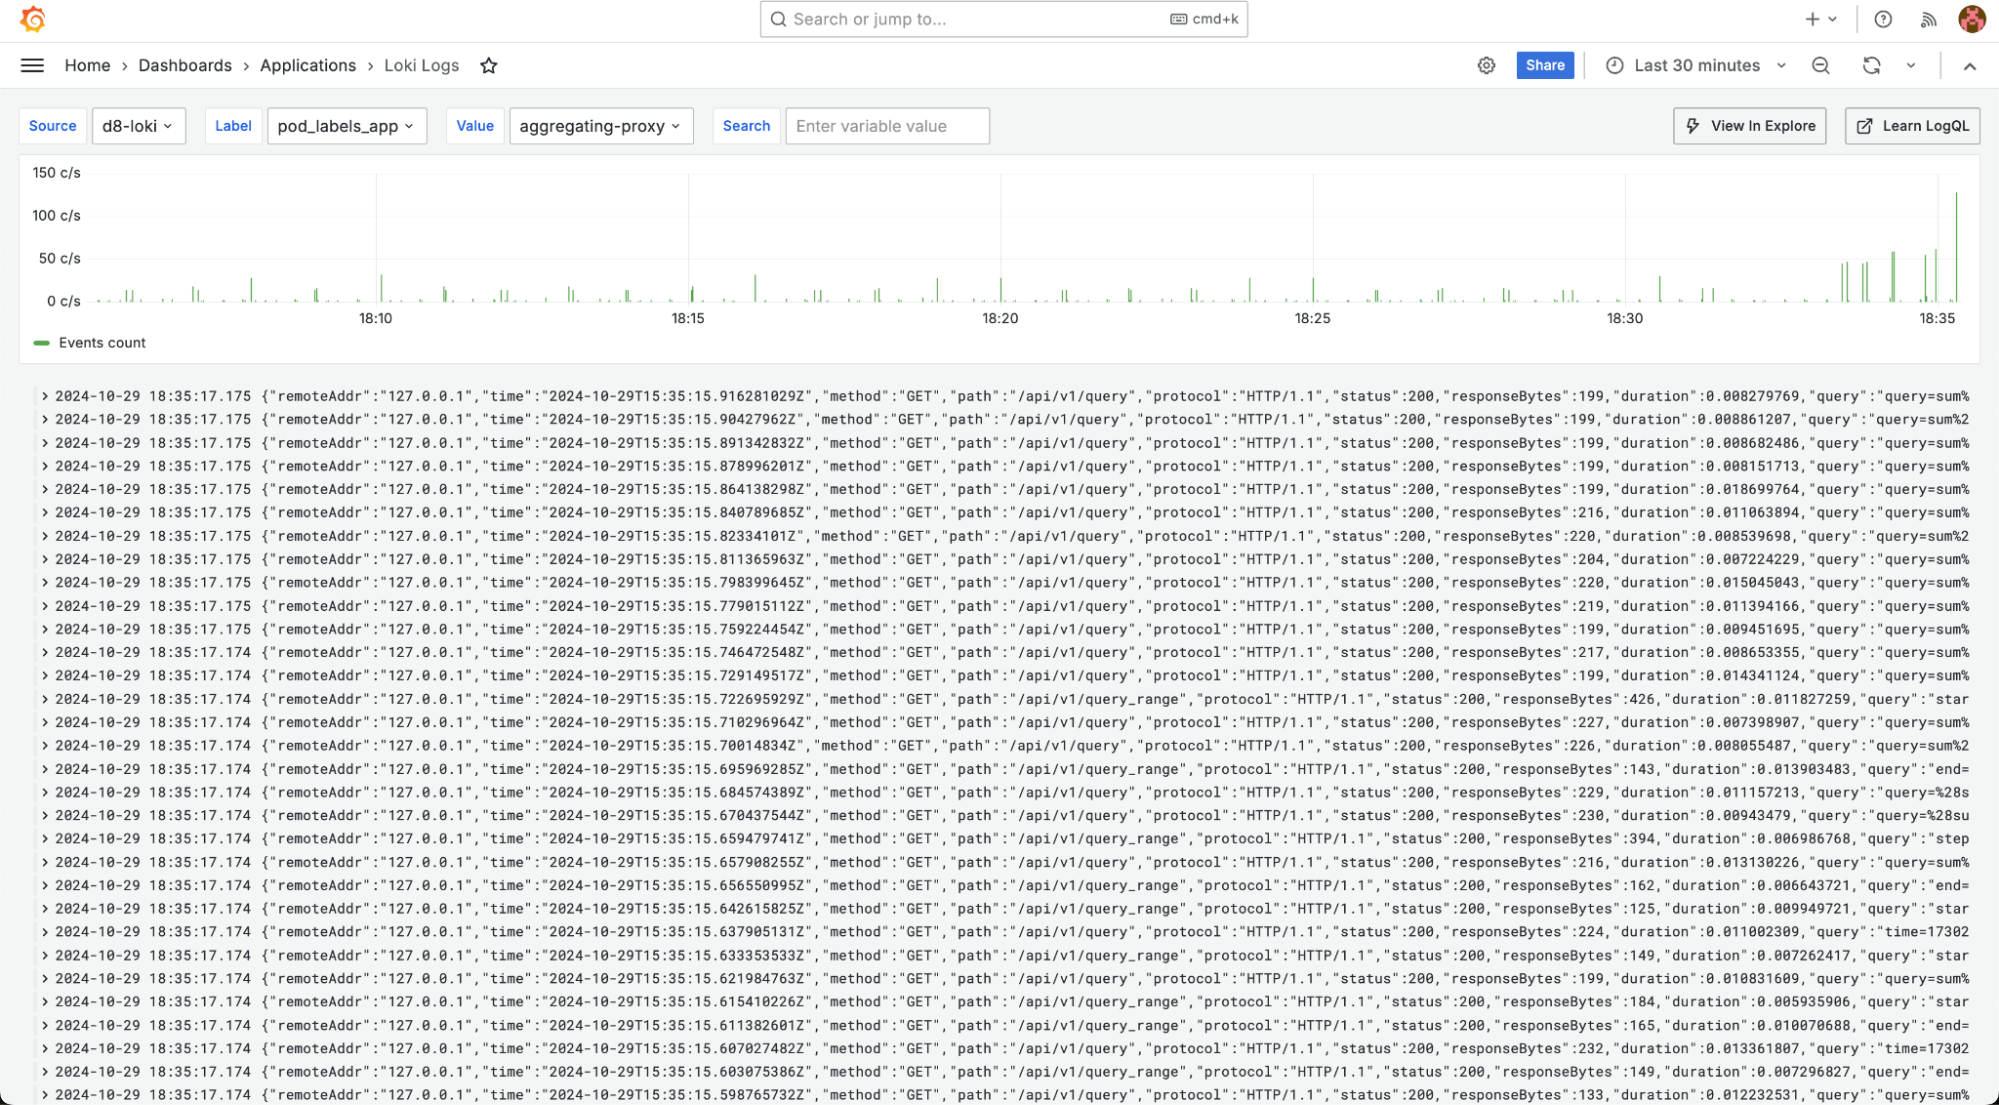The image size is (1999, 1105).
Task: Open dashboard settings gear icon
Action: click(x=1486, y=66)
